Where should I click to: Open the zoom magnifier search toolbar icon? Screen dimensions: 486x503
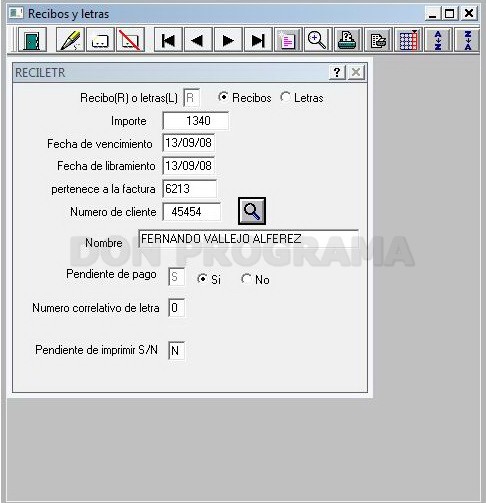click(318, 40)
